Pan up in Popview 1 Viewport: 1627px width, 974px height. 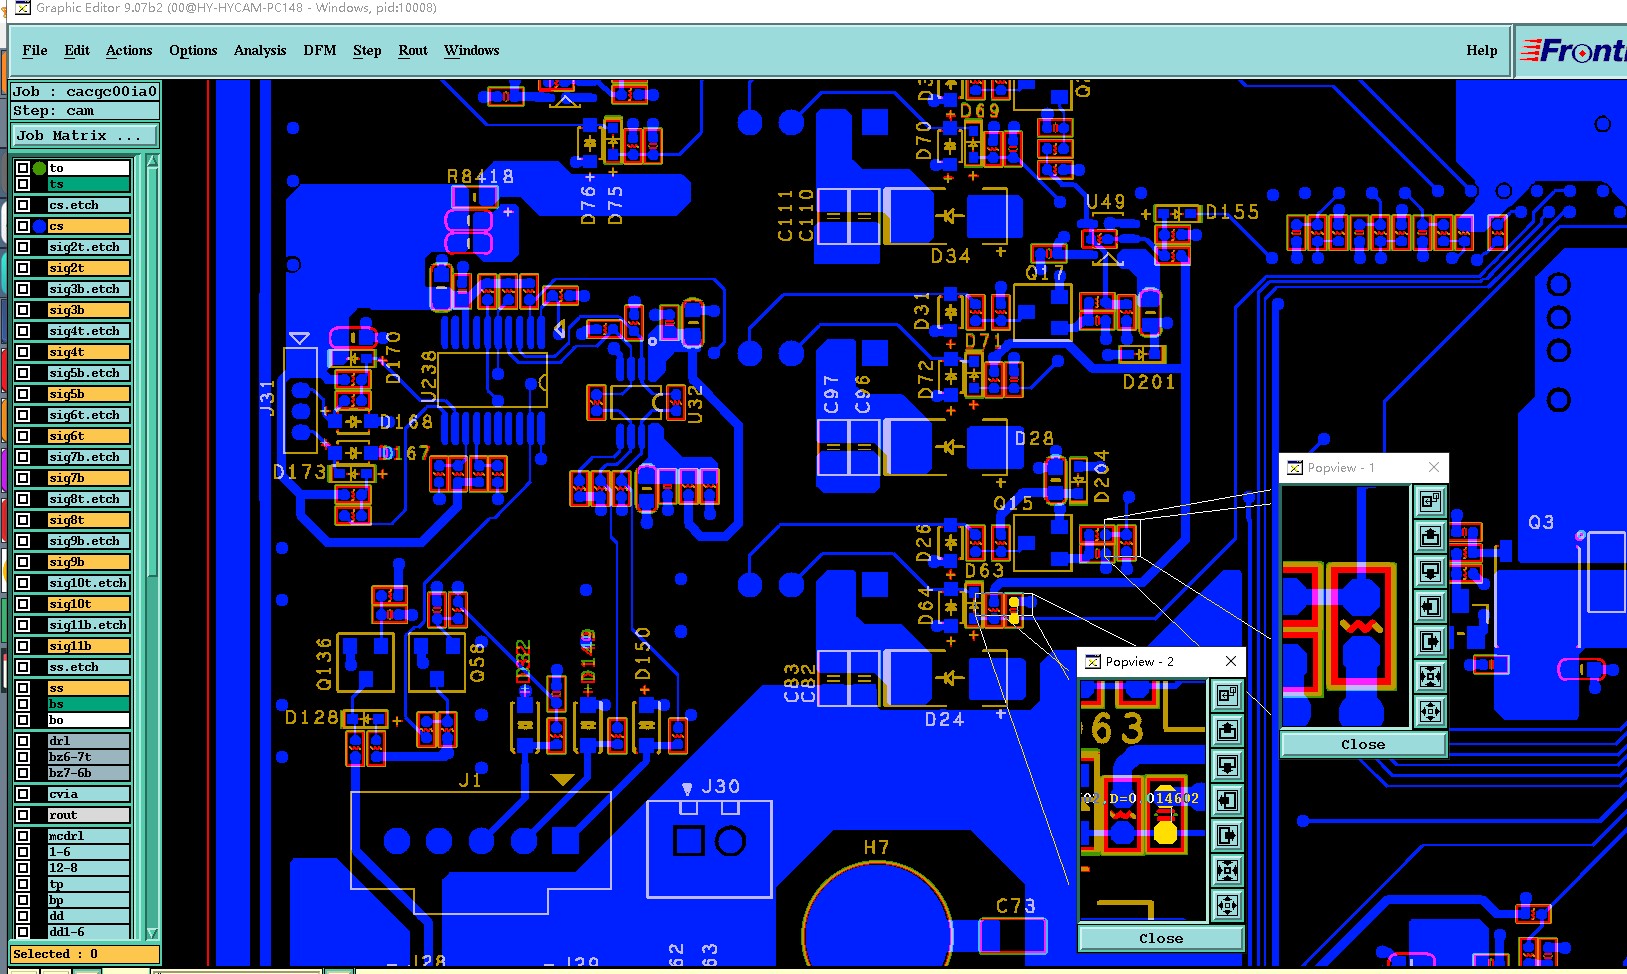1430,536
